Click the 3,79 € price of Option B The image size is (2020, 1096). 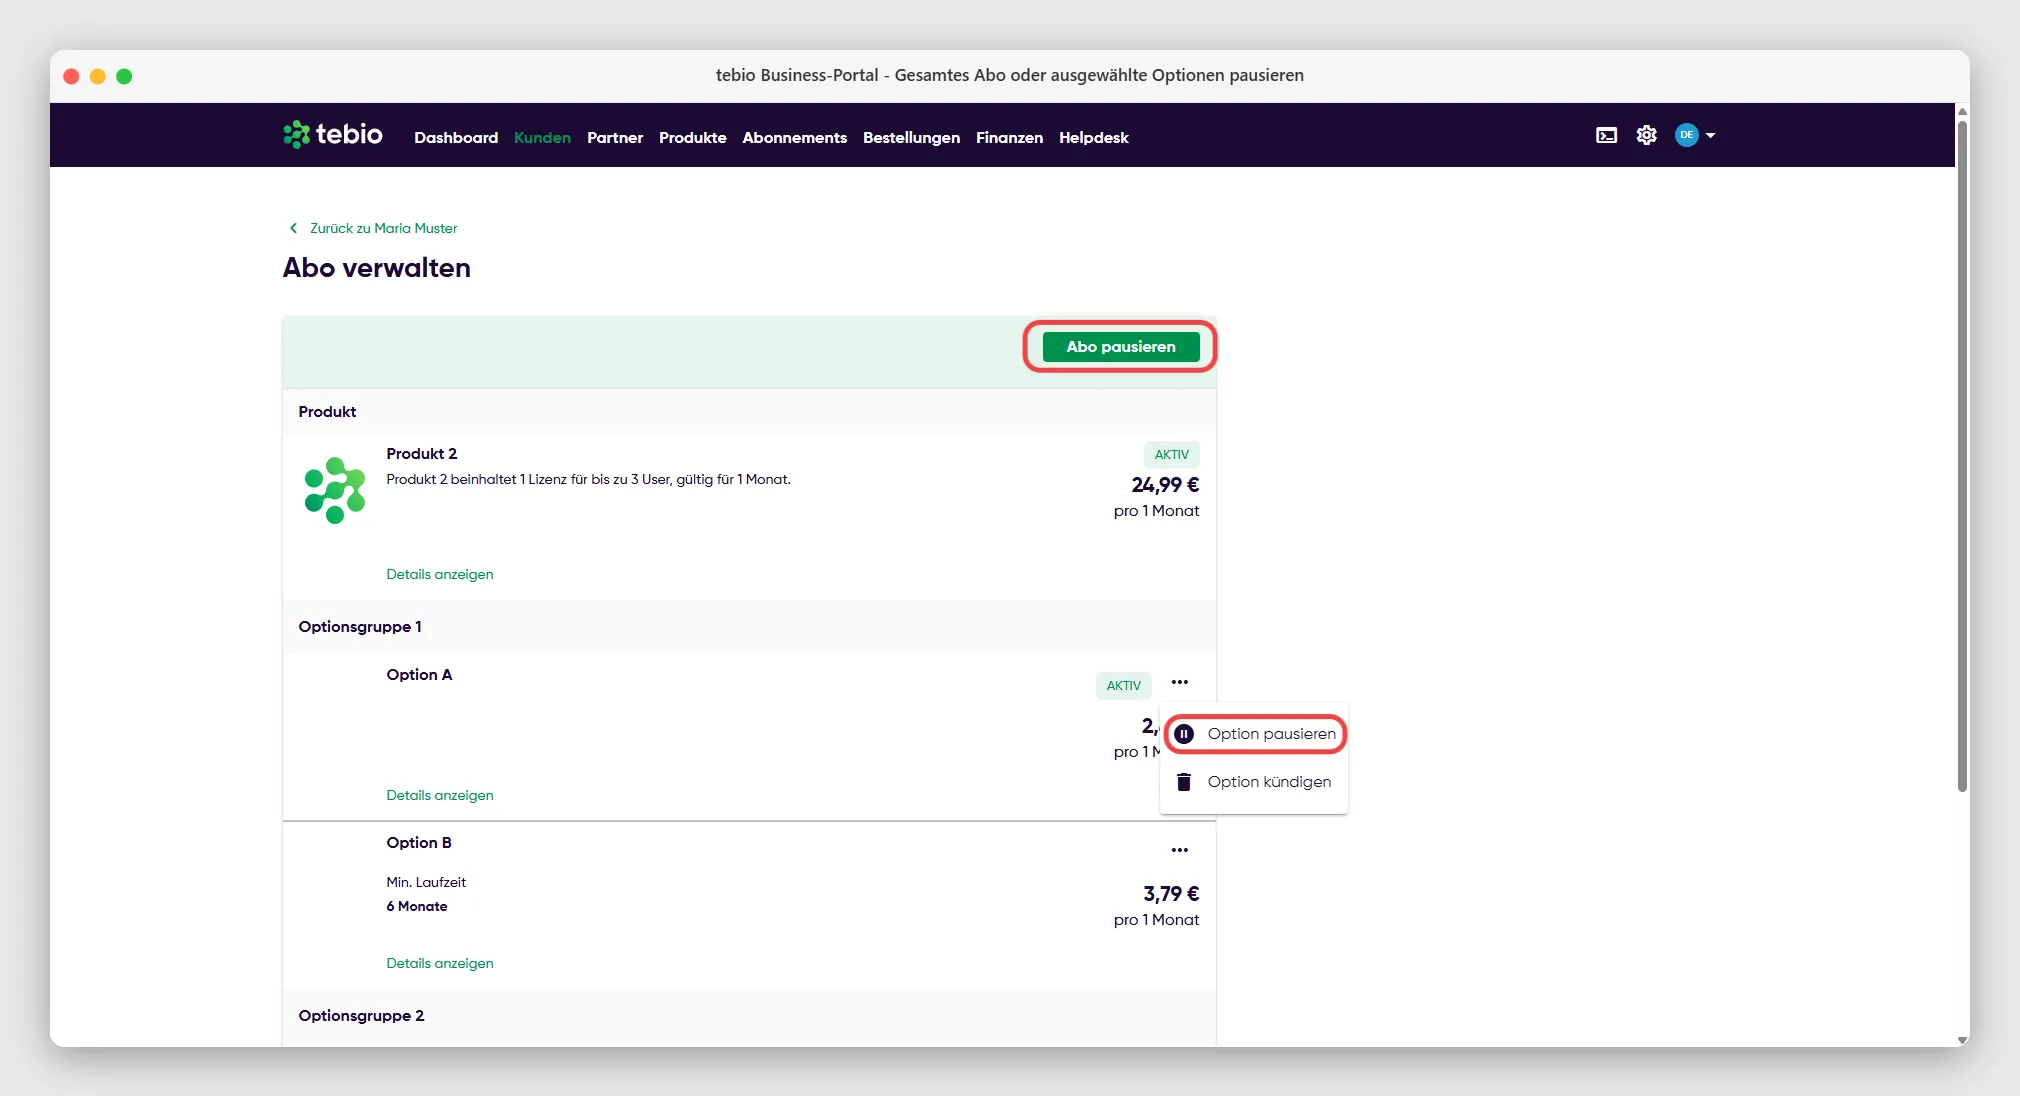click(x=1171, y=894)
